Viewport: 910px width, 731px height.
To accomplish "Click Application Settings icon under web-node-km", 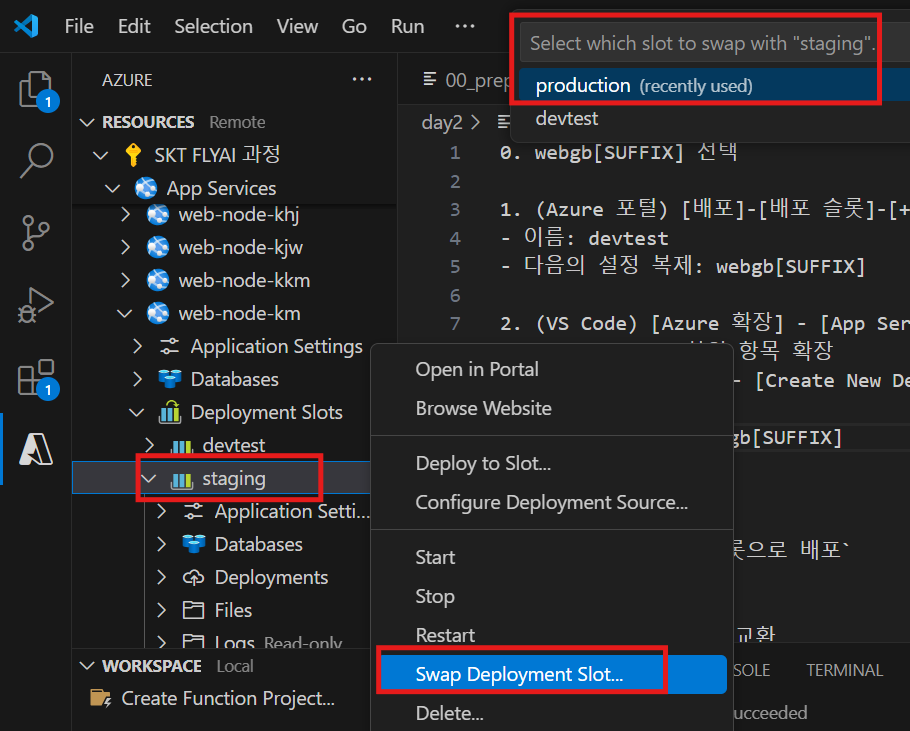I will [x=169, y=346].
